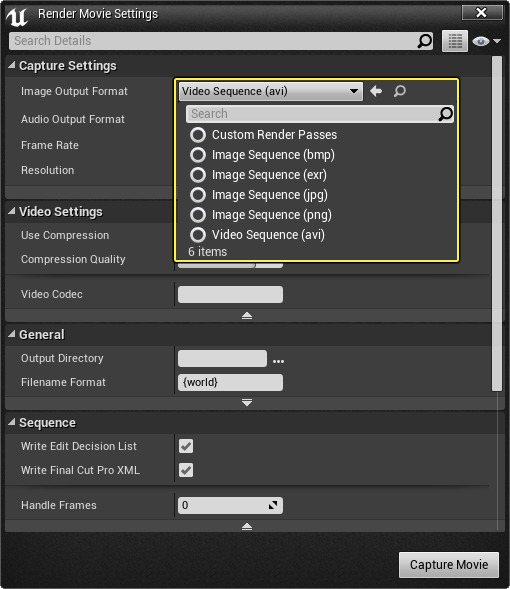
Task: Select Image Sequence (png) option
Action: (261, 215)
